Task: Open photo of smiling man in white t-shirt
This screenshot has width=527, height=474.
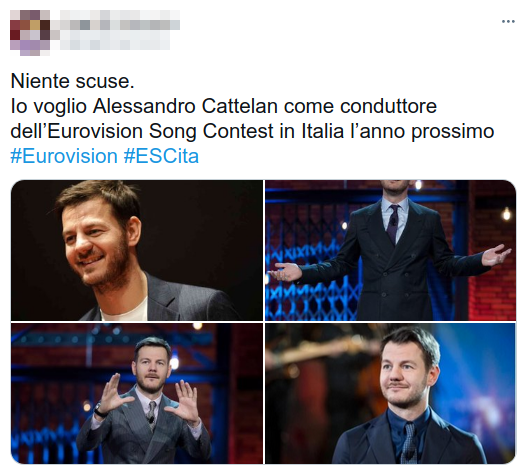Action: 137,250
